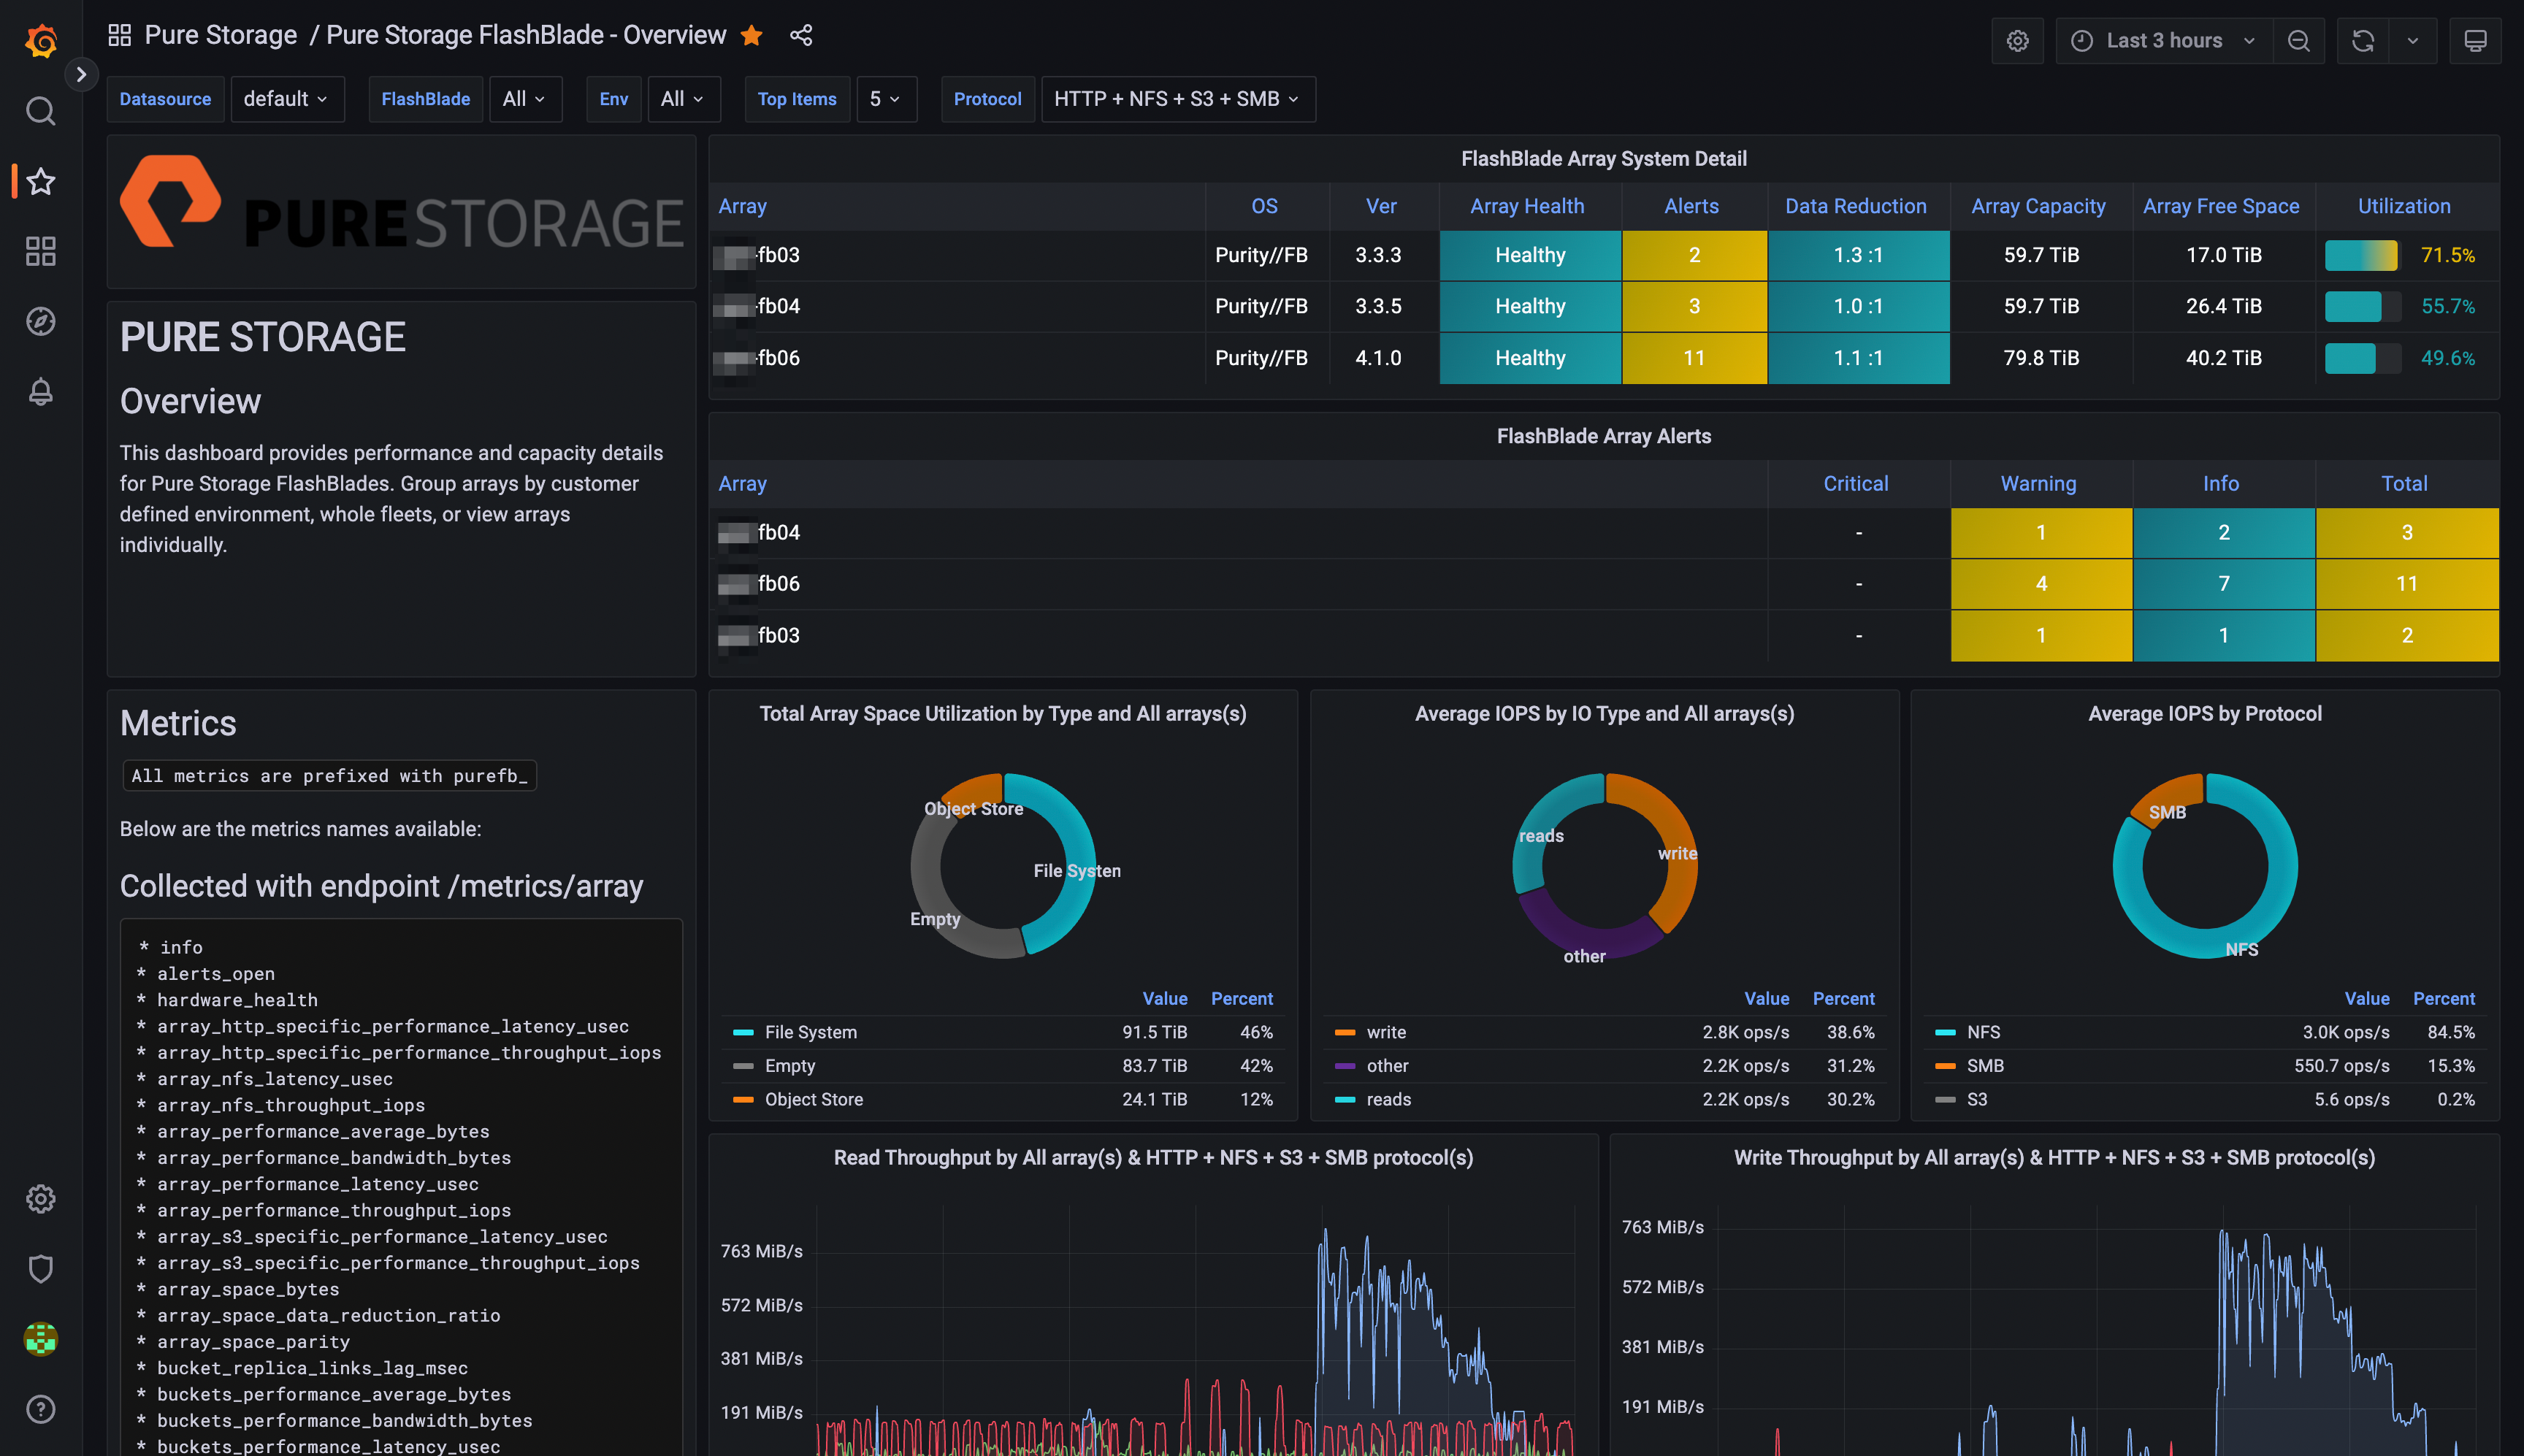Open the refresh interval dropdown arrow
The width and height of the screenshot is (2524, 1456).
pyautogui.click(x=2412, y=40)
